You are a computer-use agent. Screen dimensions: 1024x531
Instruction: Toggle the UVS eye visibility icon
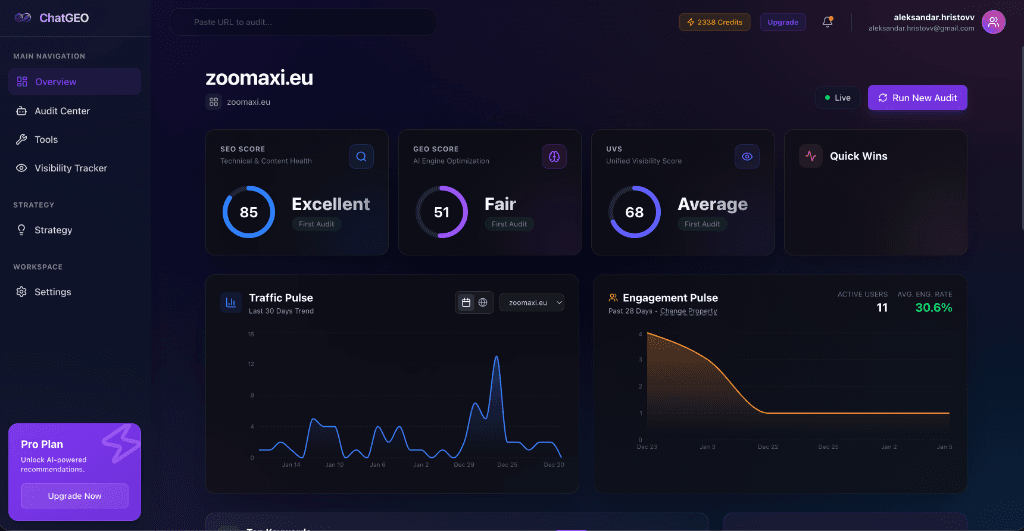pyautogui.click(x=747, y=156)
